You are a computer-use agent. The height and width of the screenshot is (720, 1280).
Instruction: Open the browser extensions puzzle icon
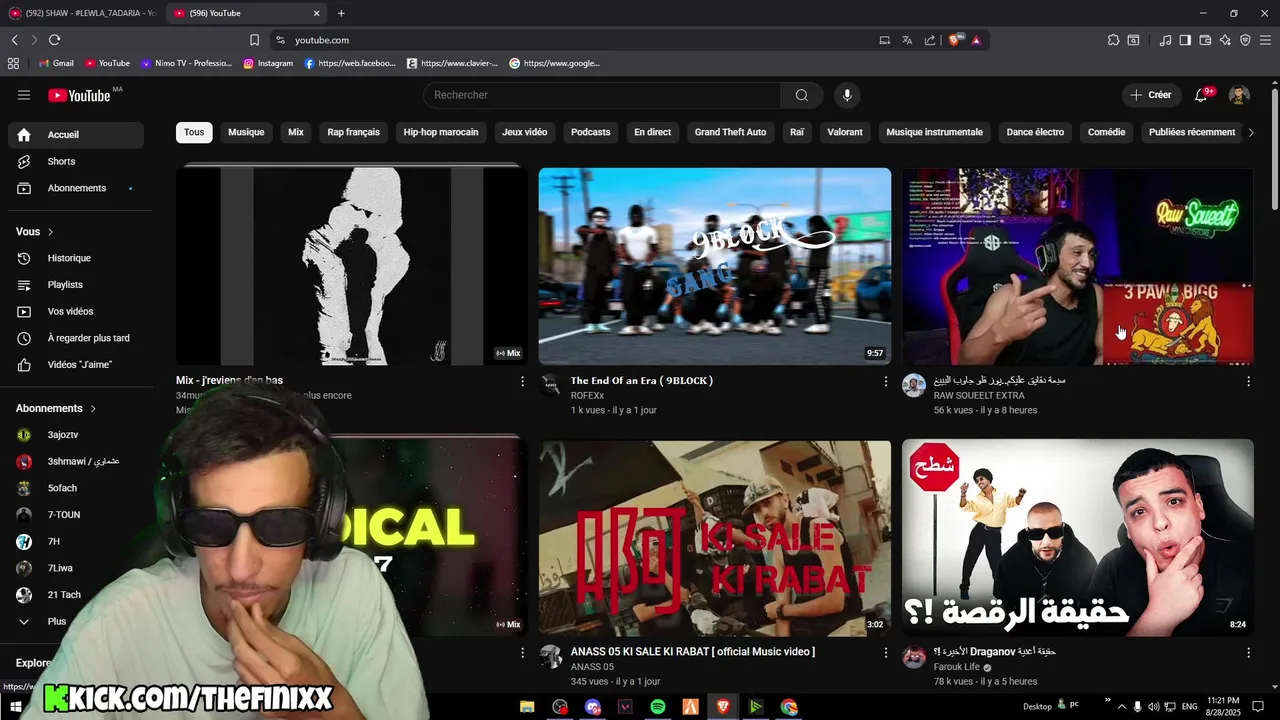[1113, 40]
